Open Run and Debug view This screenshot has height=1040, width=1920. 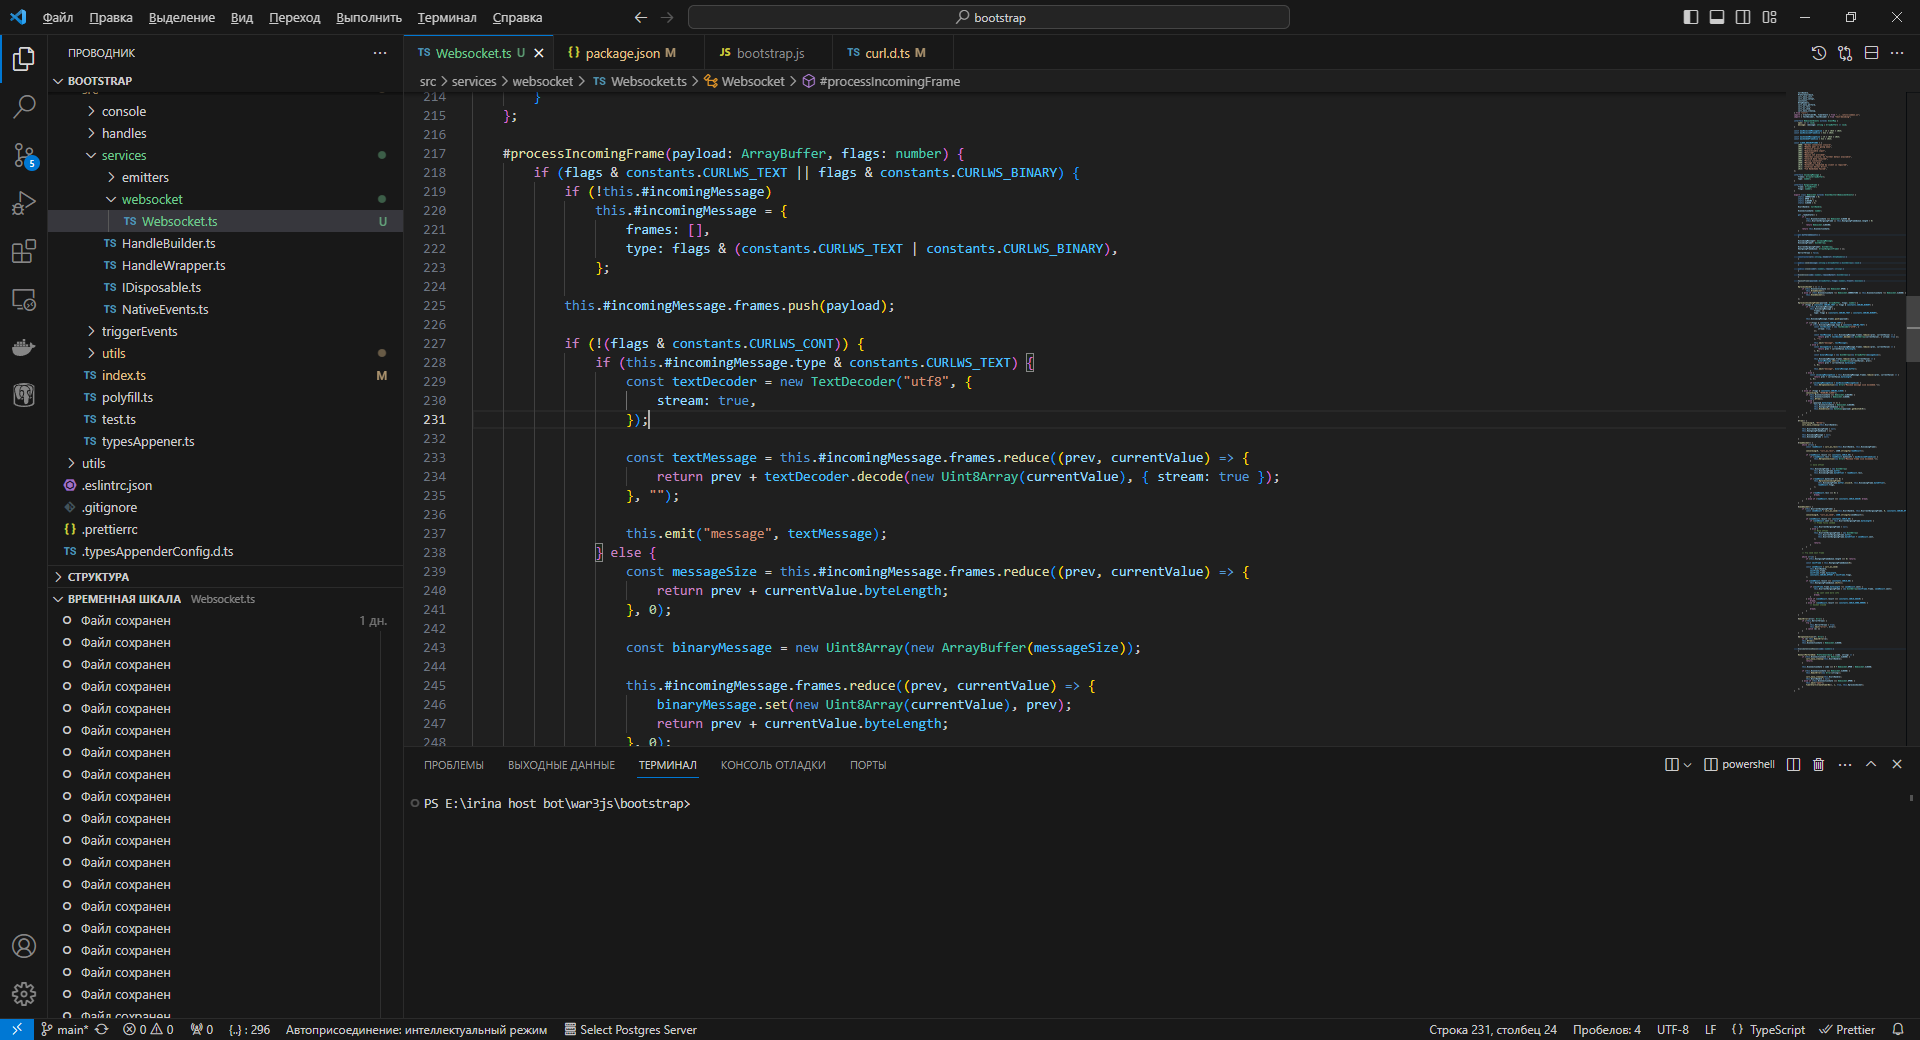24,203
